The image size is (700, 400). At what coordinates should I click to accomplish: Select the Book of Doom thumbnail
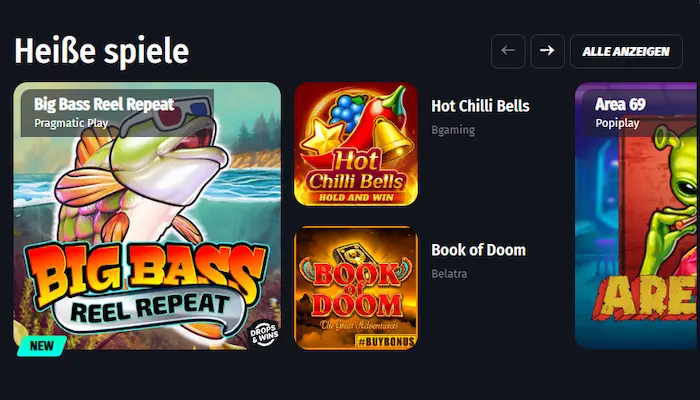[x=356, y=288]
